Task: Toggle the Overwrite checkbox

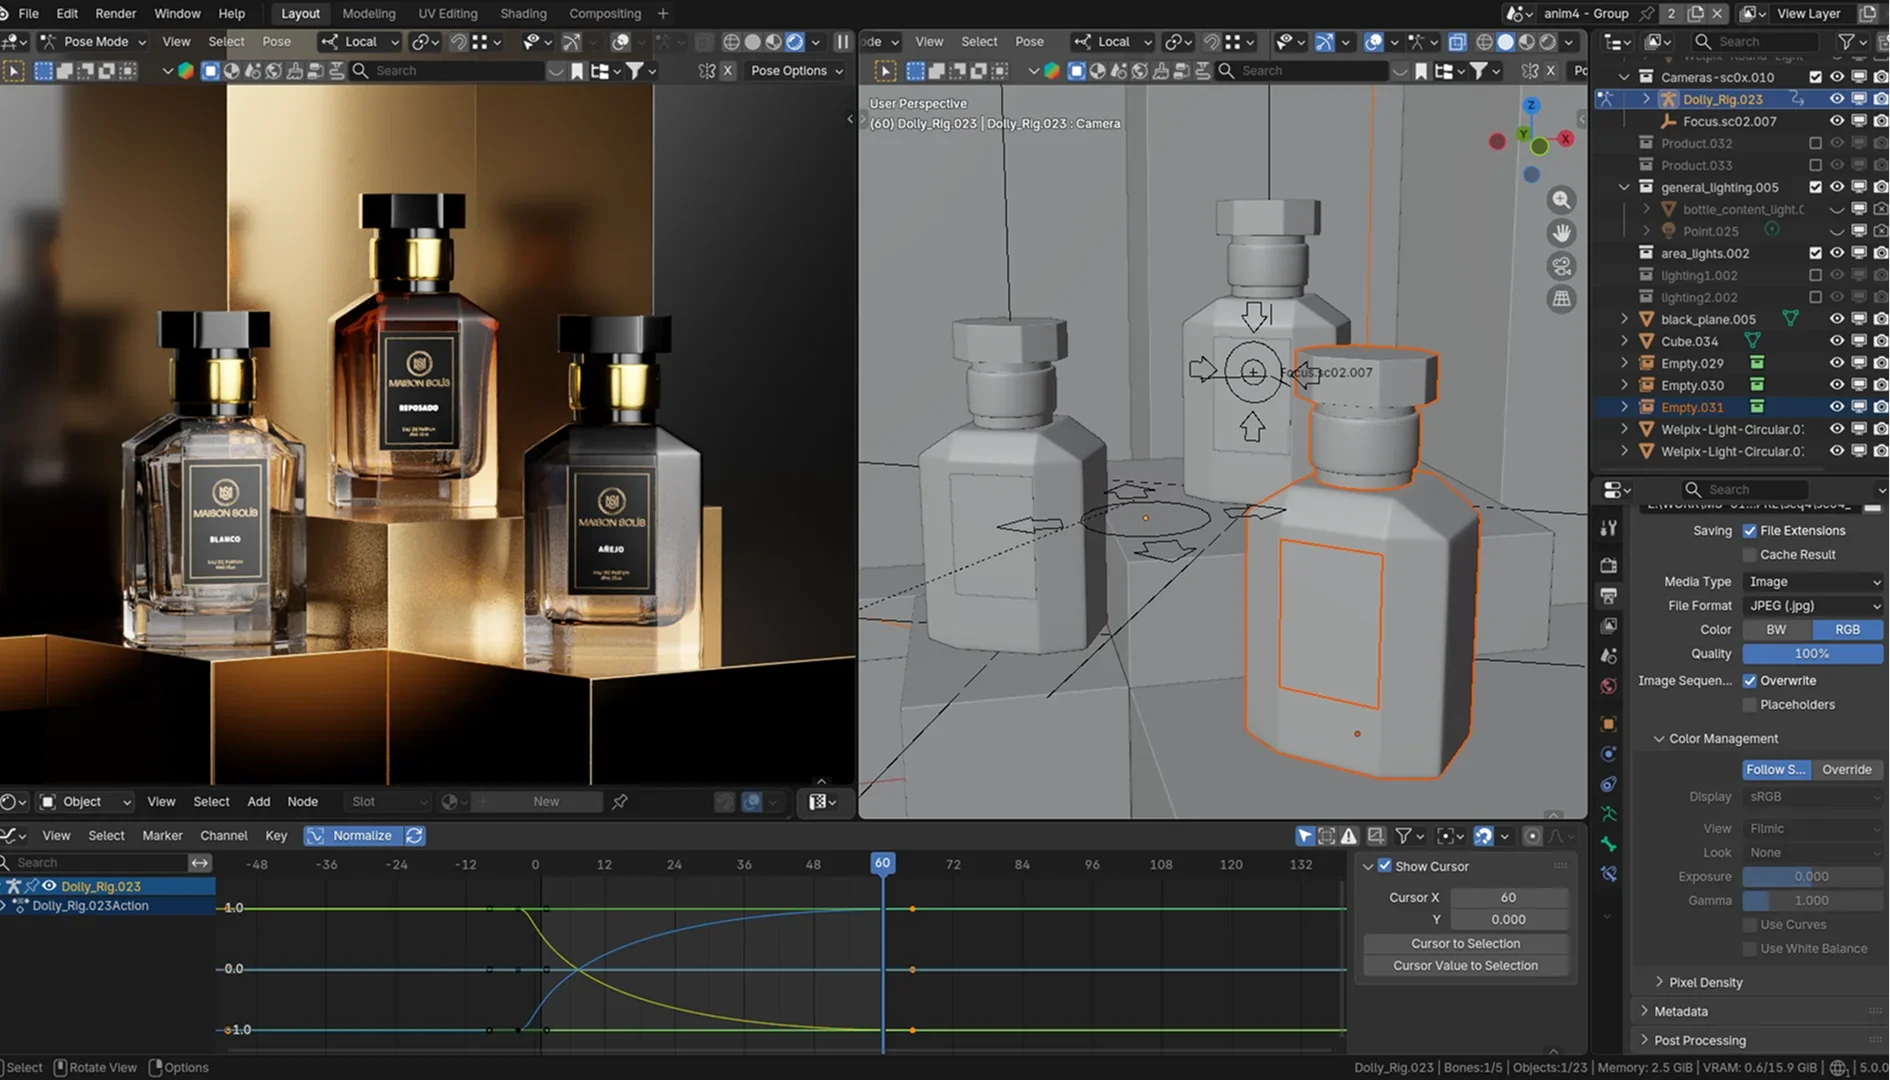Action: click(x=1749, y=681)
